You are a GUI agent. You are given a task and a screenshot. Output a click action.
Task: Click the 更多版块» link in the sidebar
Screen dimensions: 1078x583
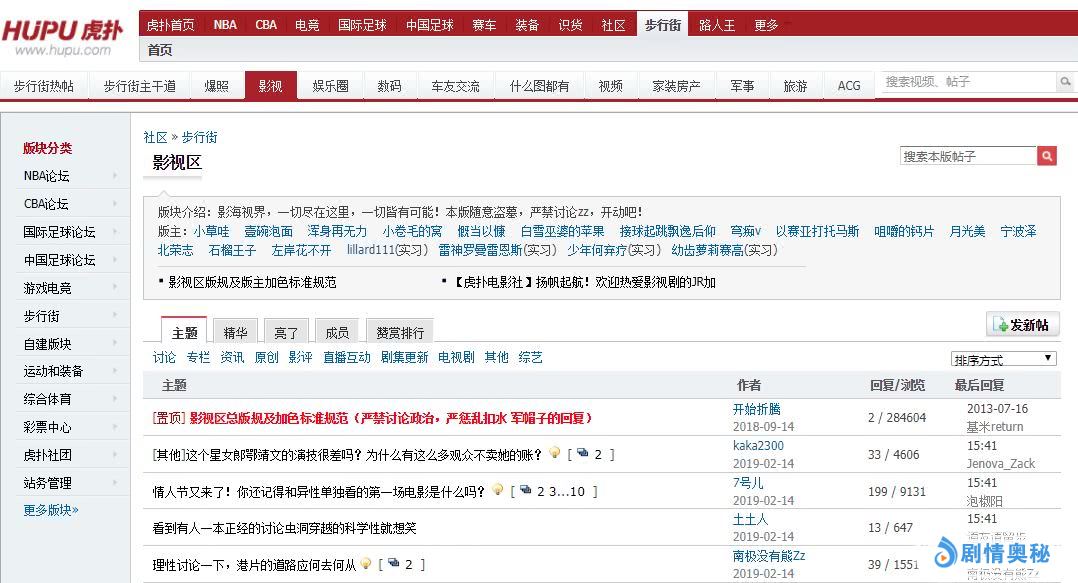tap(51, 510)
